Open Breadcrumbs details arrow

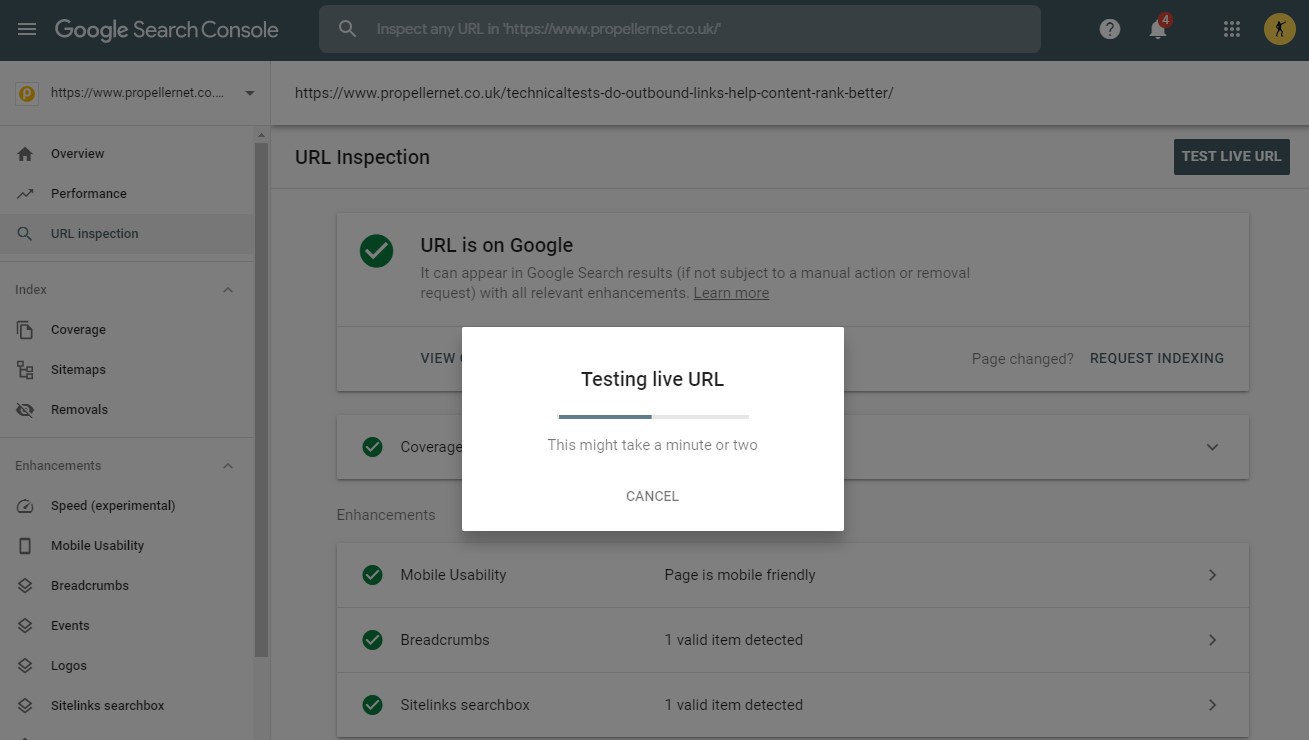pos(1212,640)
